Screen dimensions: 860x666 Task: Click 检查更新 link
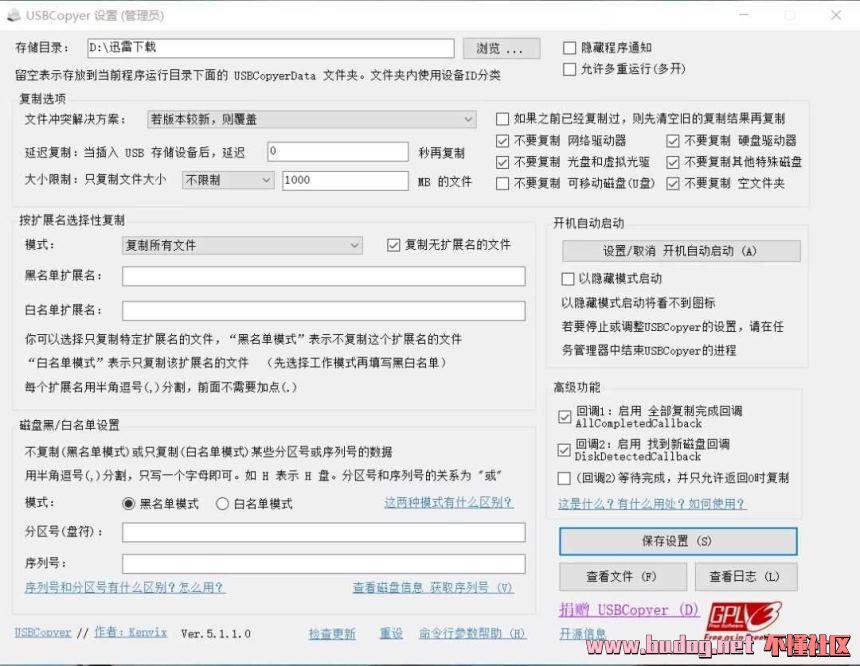(332, 634)
